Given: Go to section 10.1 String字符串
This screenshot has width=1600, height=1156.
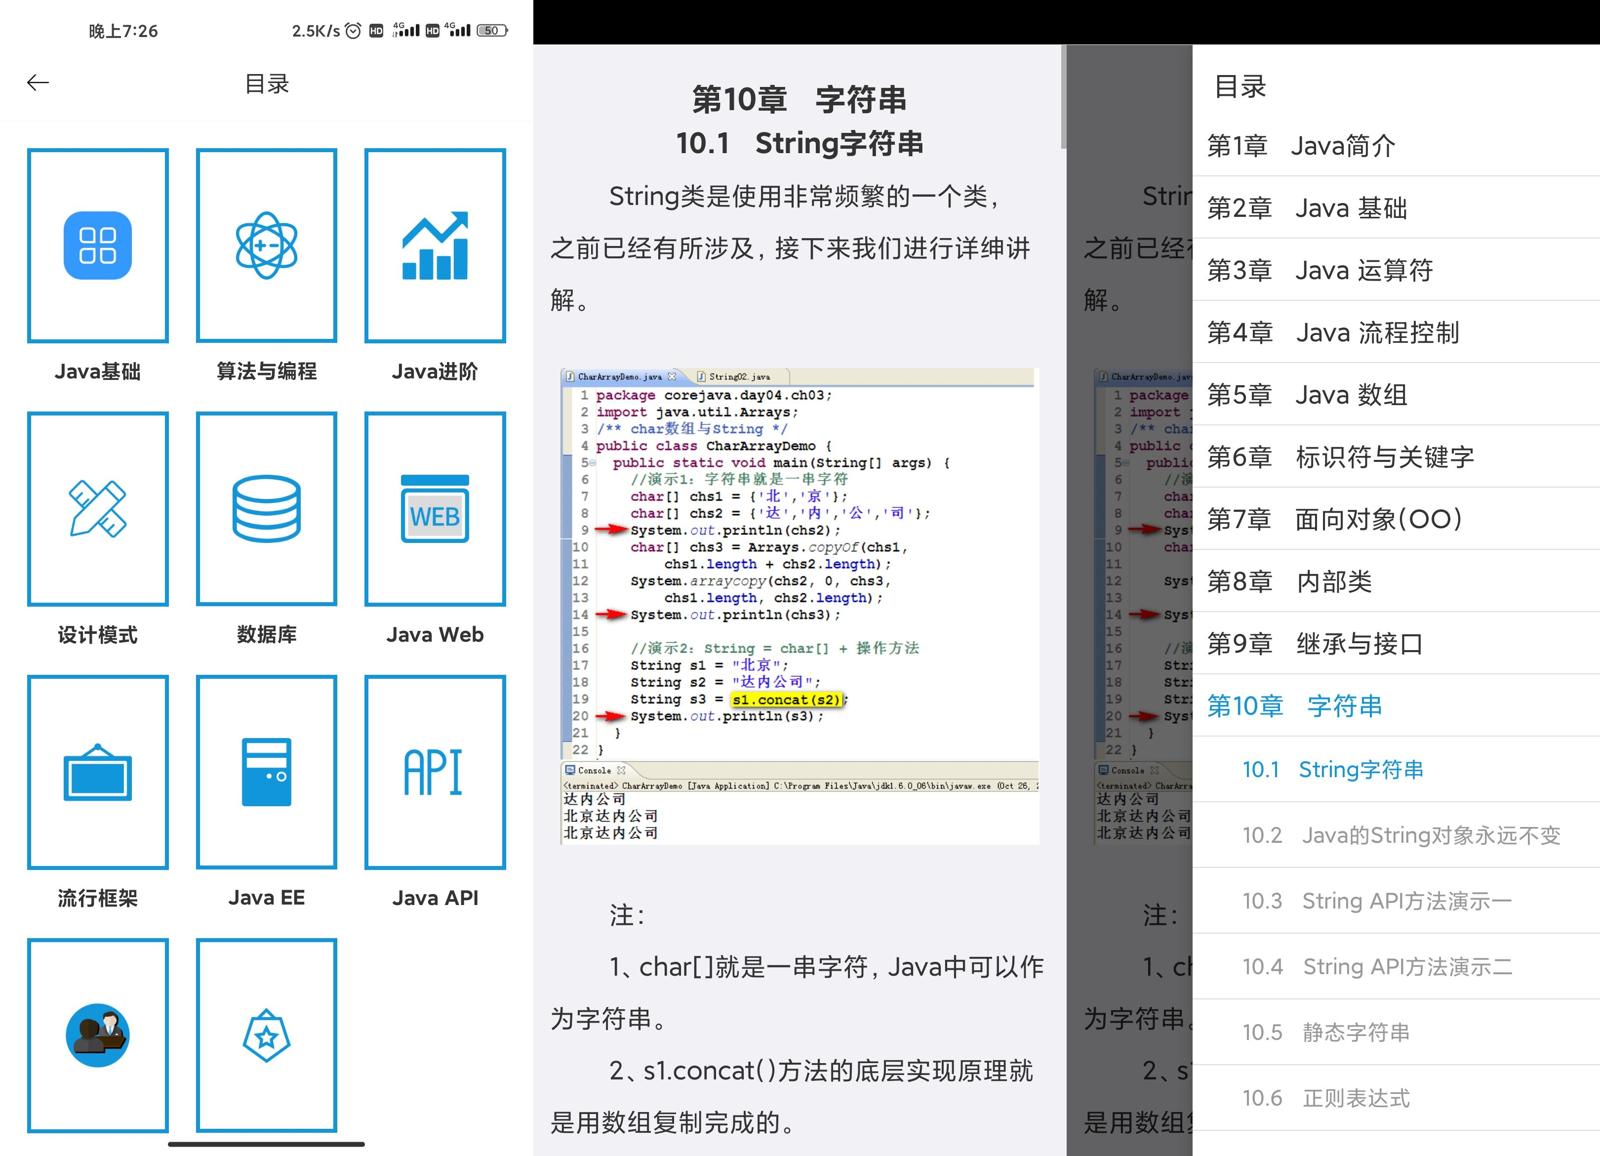Looking at the screenshot, I should tap(1333, 770).
